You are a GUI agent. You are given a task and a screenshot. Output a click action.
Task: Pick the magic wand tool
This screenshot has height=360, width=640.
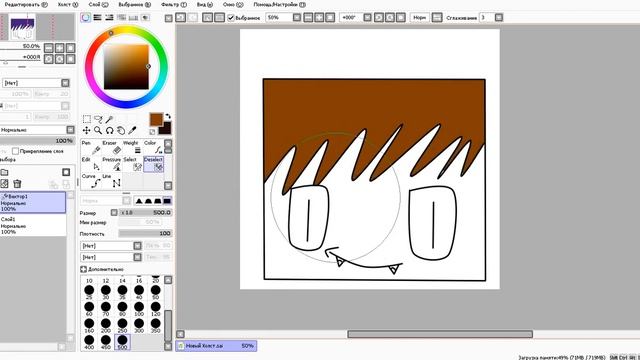(x=109, y=119)
